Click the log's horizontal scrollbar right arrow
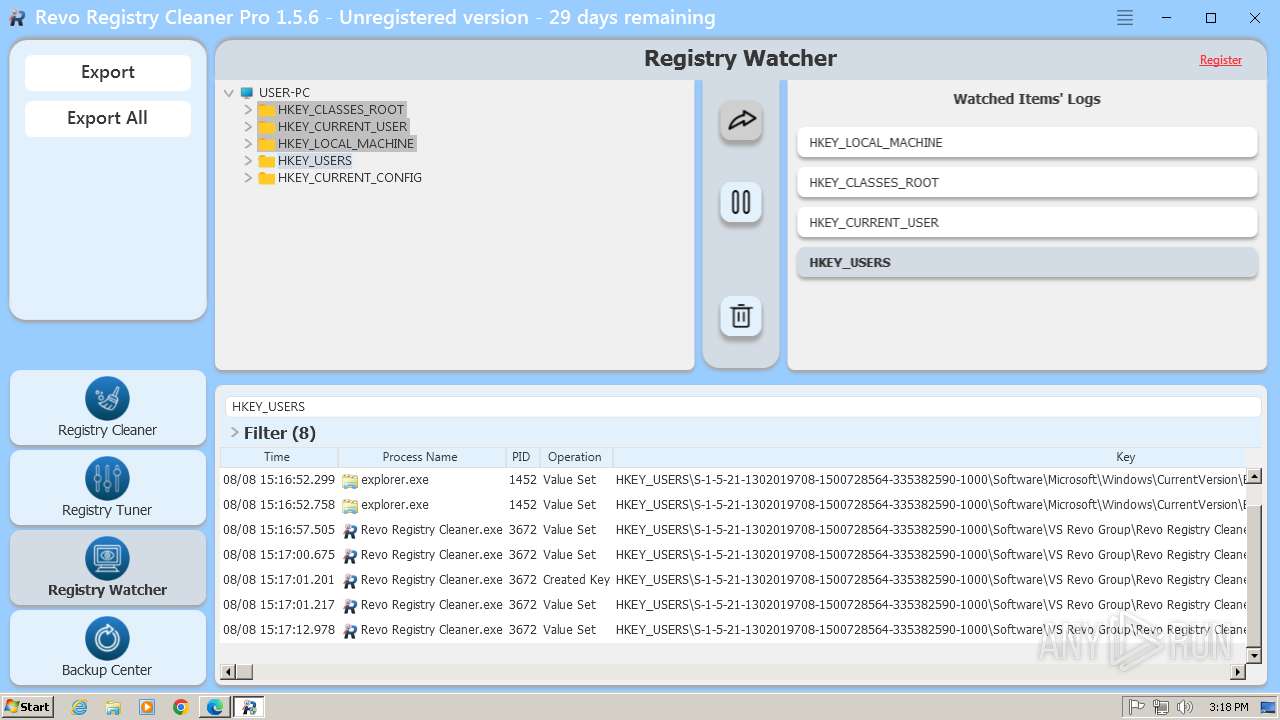This screenshot has height=720, width=1280. tap(1239, 672)
